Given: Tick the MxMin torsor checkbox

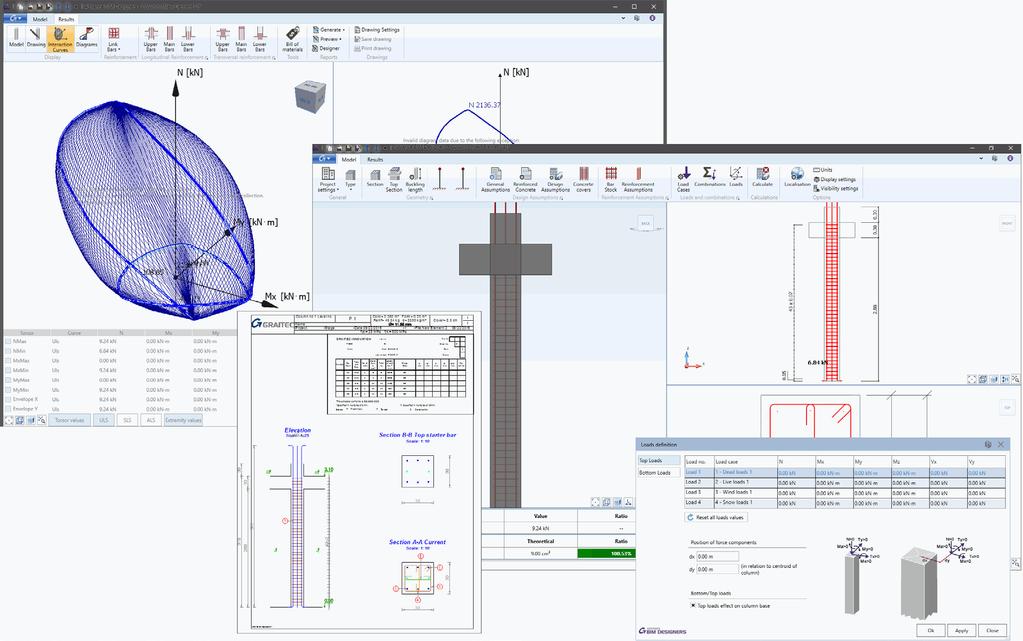Looking at the screenshot, I should [8, 370].
